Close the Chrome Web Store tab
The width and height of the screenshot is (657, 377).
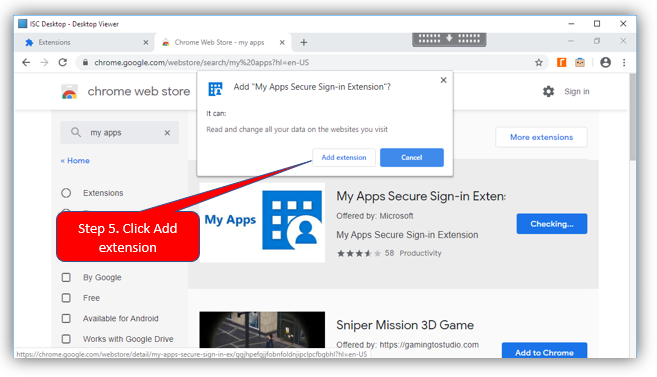[282, 42]
